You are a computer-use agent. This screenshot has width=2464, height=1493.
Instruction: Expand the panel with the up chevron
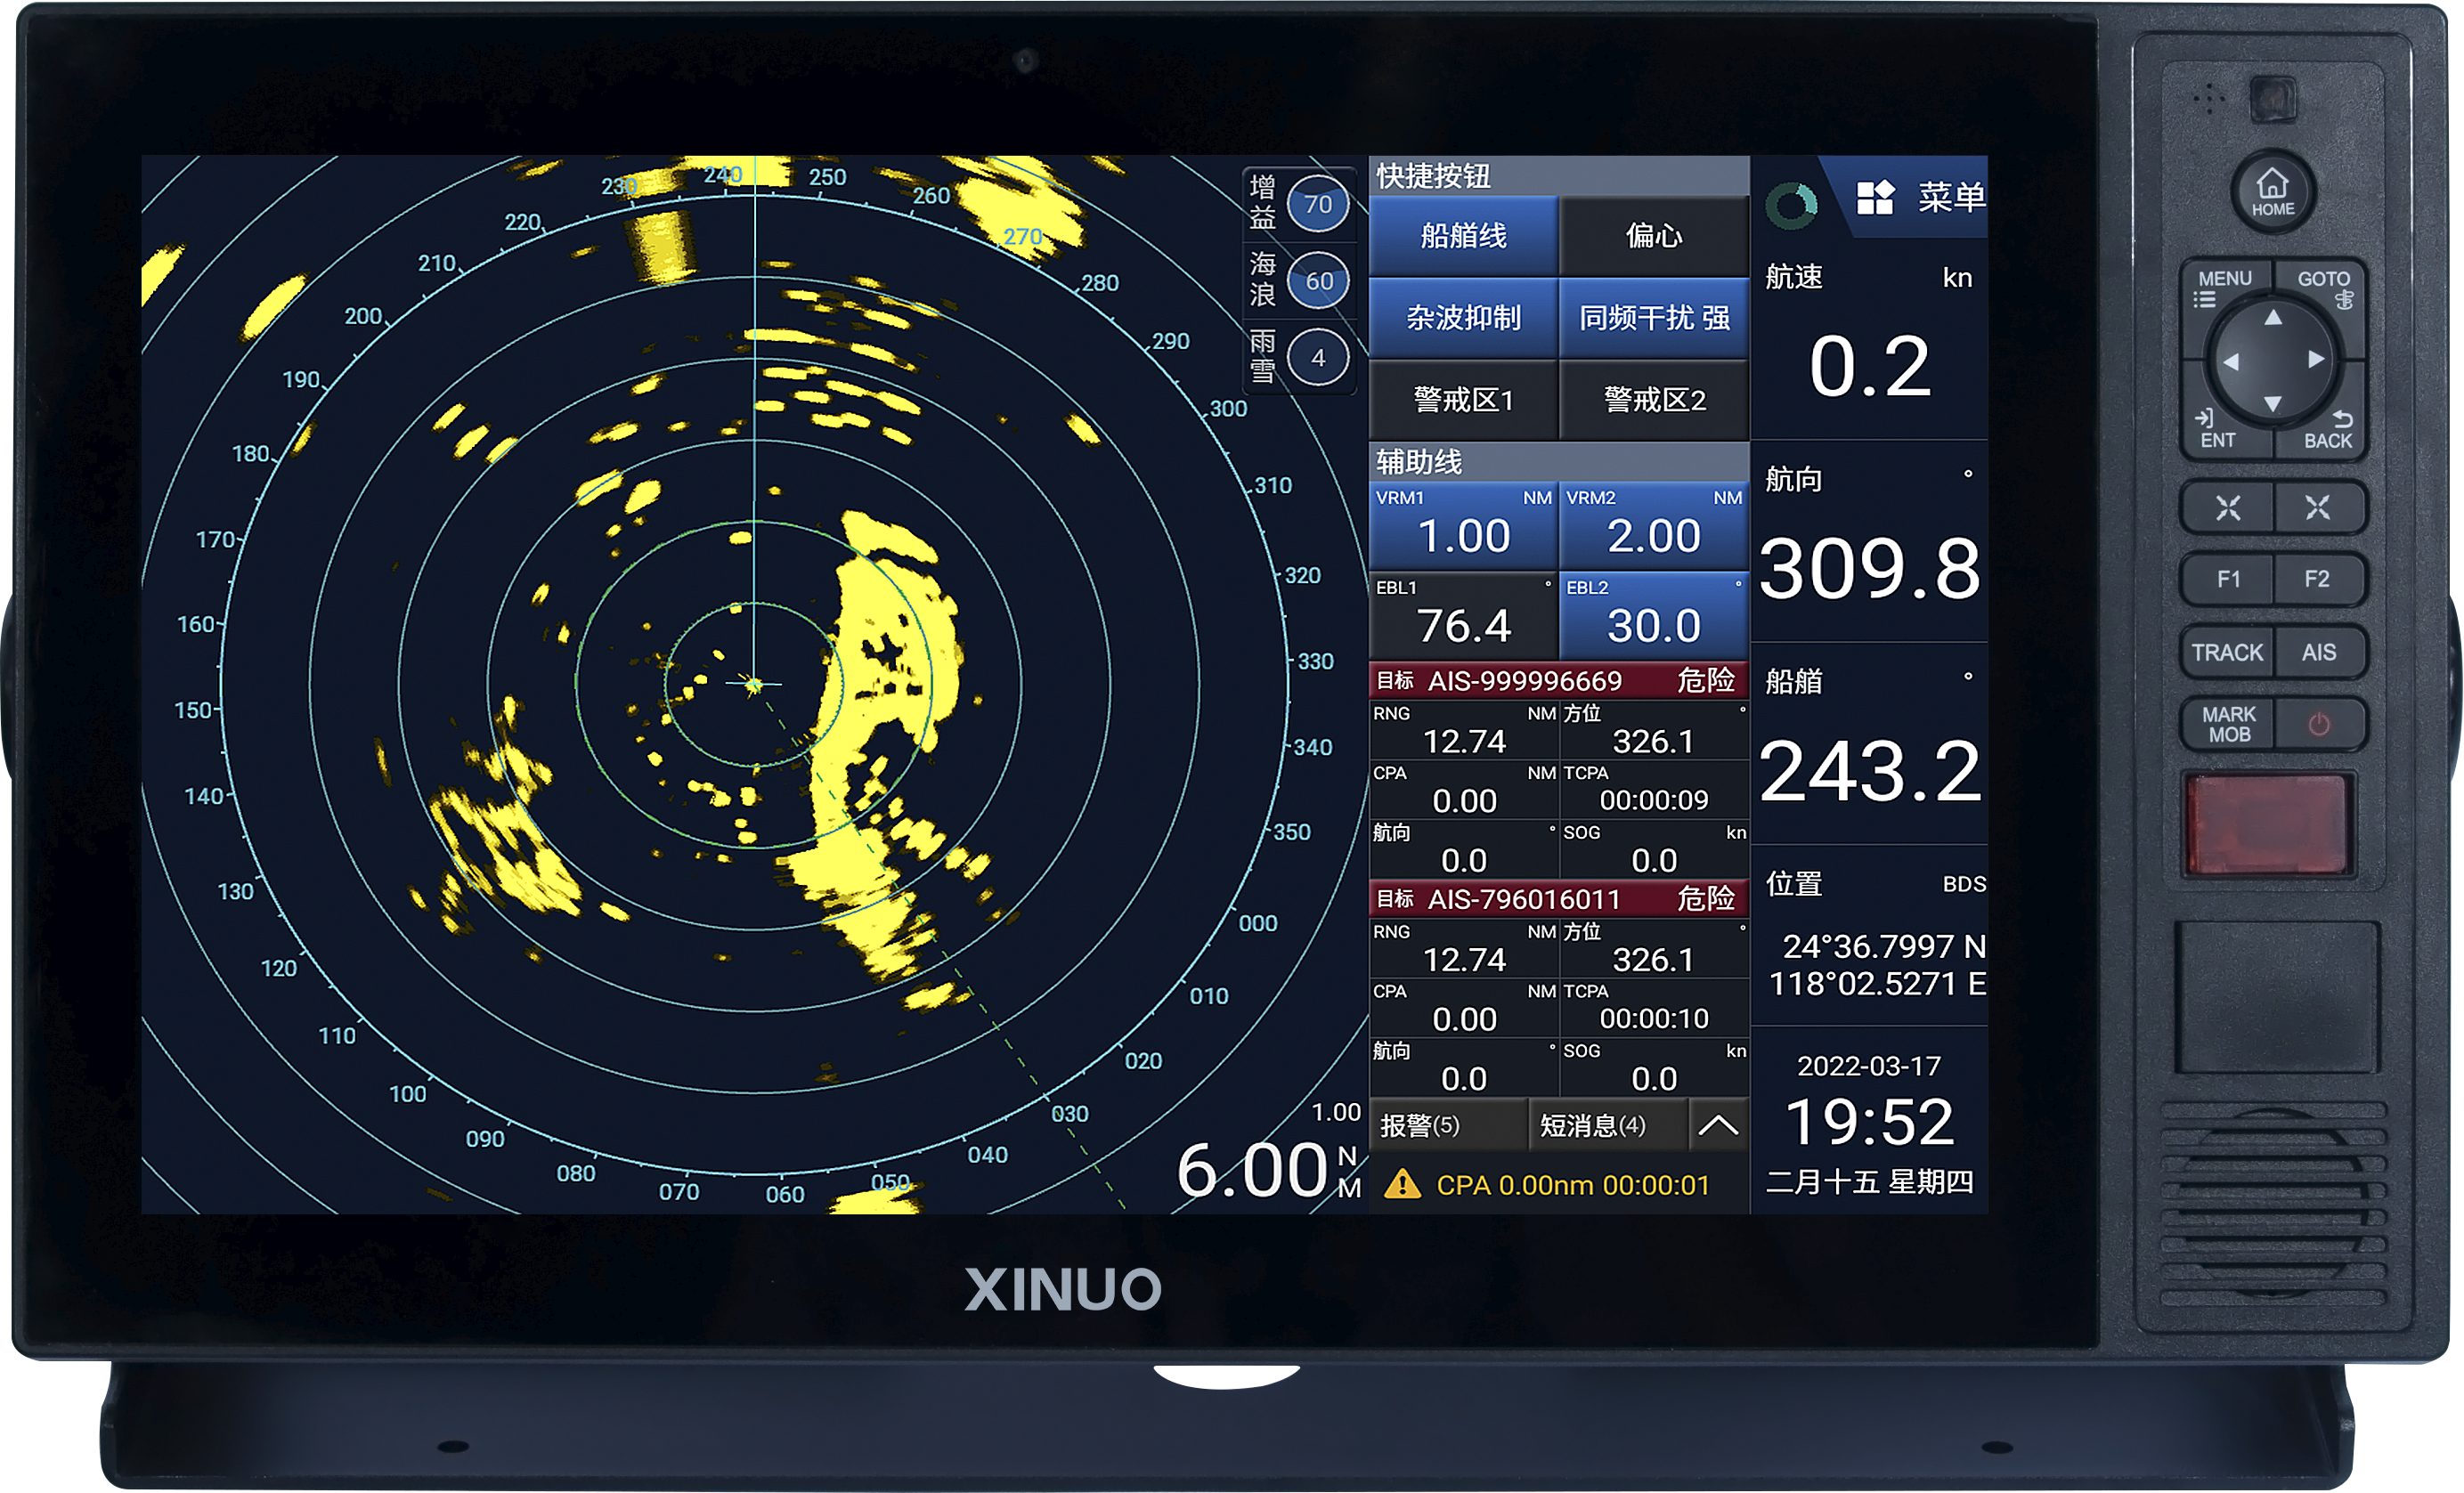pos(1718,1125)
